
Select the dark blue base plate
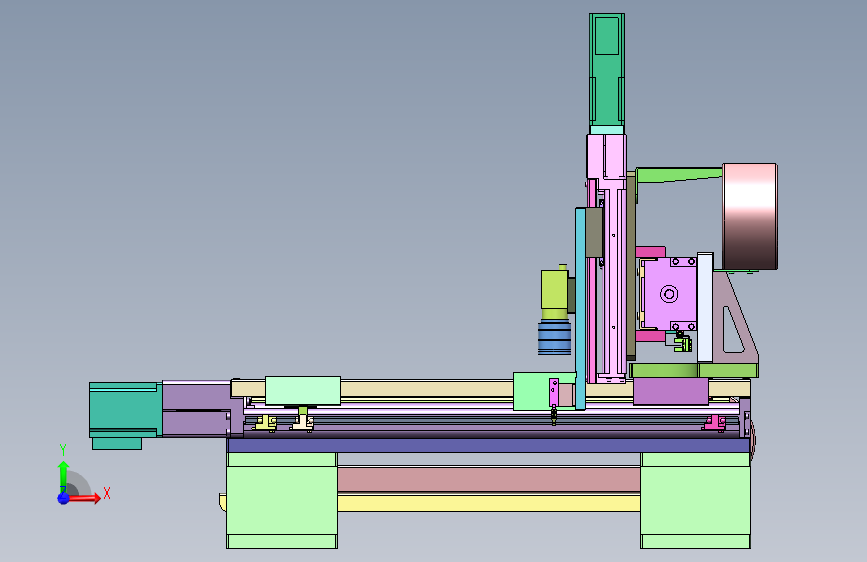pos(489,445)
